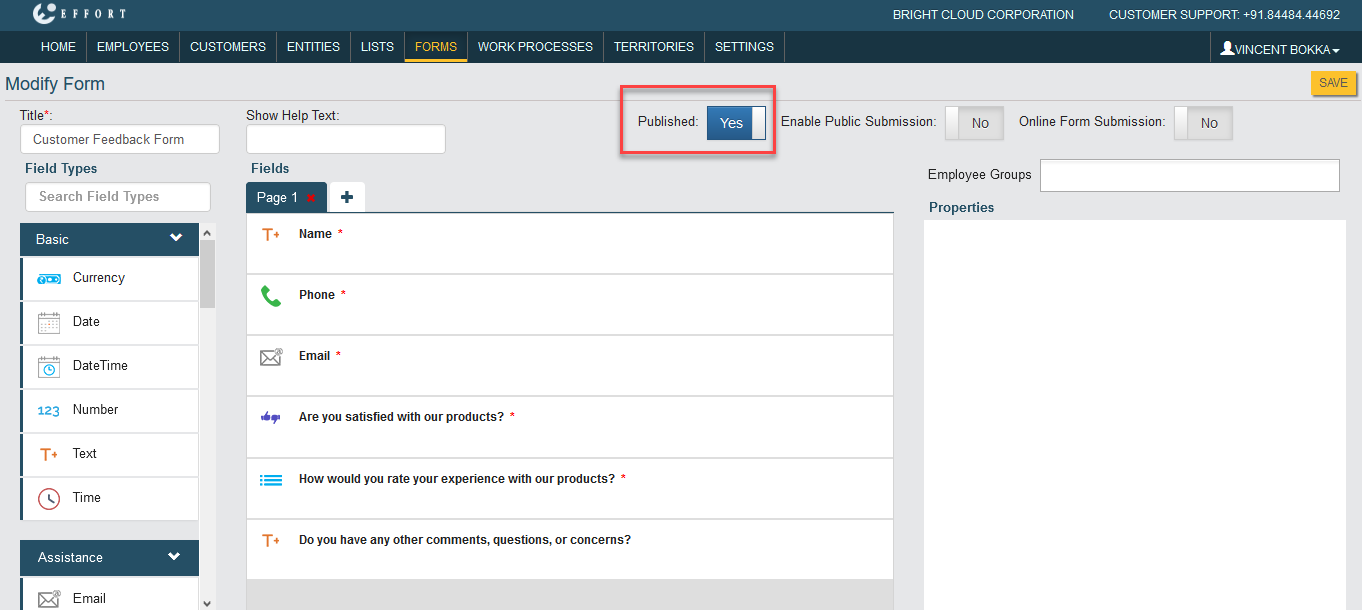This screenshot has width=1362, height=610.
Task: Select the Date calendar icon
Action: click(49, 323)
